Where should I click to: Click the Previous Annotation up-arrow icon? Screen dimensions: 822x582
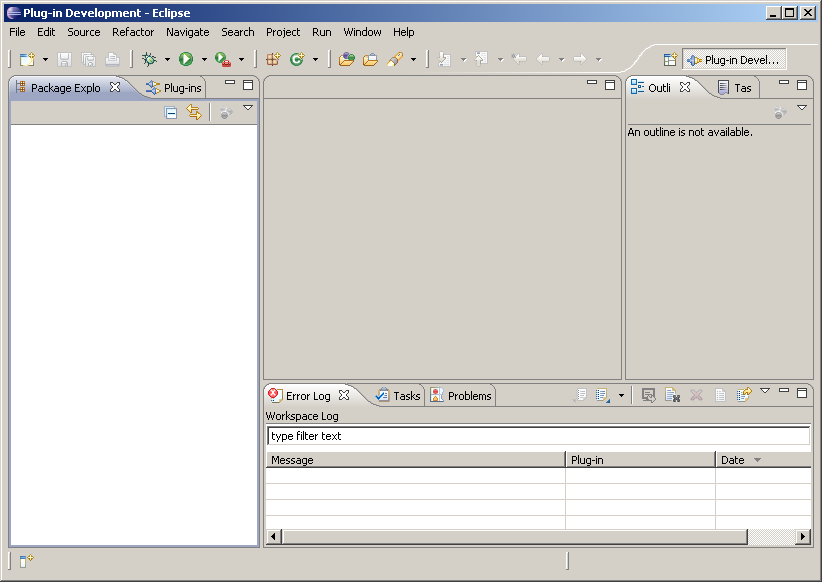(x=481, y=59)
